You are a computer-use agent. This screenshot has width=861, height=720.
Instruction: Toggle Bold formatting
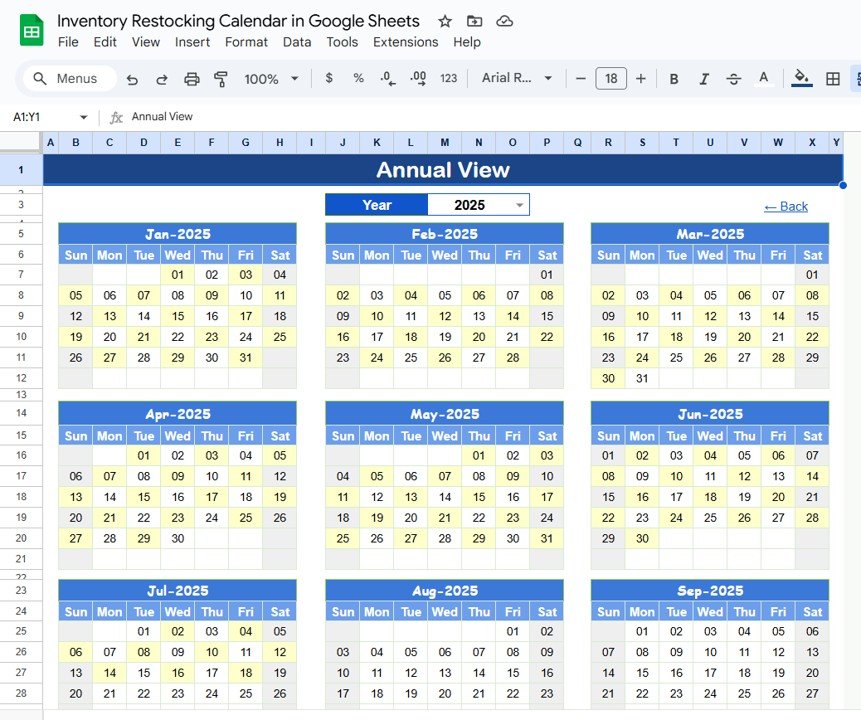click(x=674, y=79)
